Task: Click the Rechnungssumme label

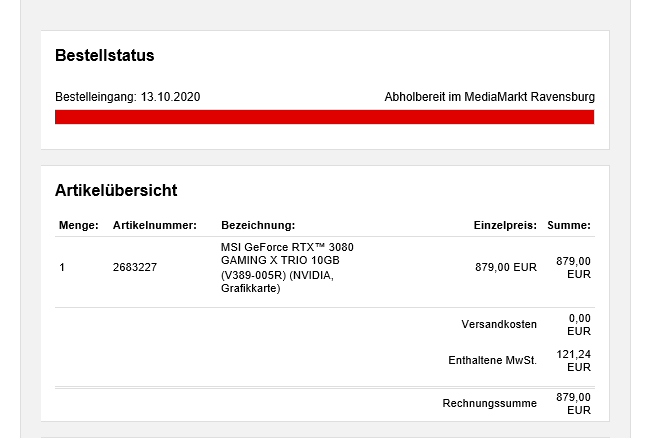Action: point(489,404)
